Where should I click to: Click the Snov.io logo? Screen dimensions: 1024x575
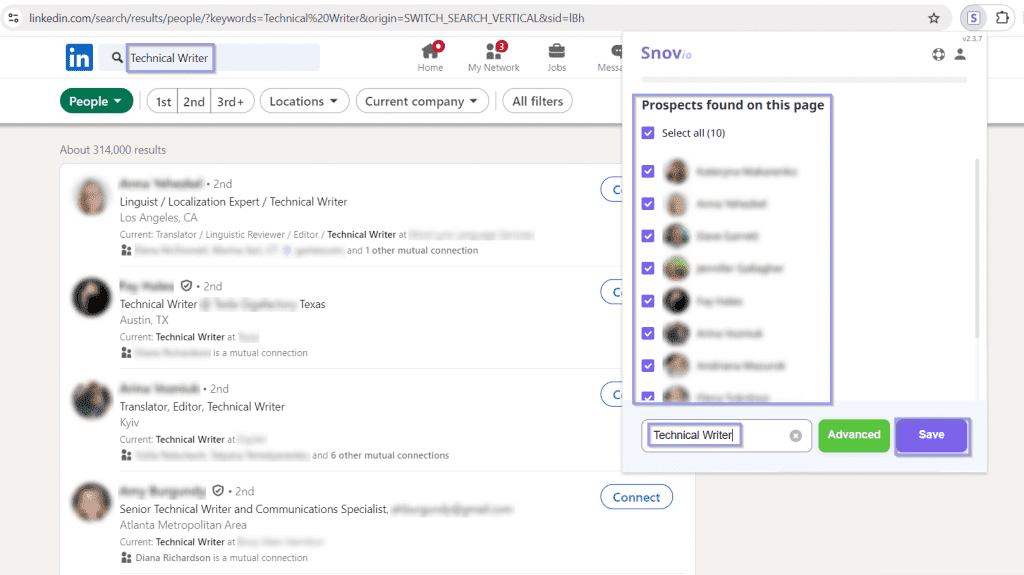[x=665, y=53]
